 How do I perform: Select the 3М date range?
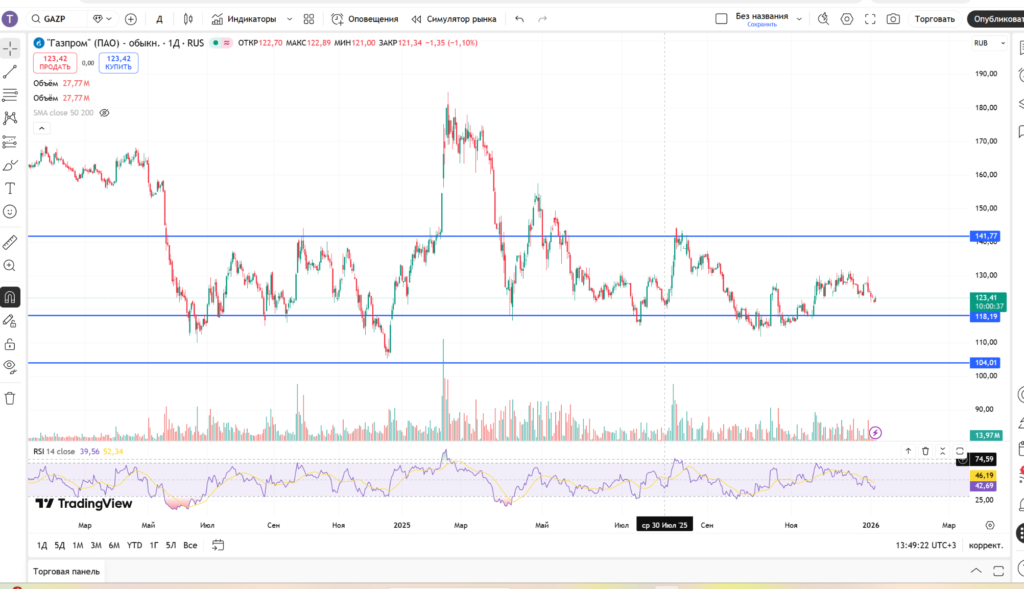(x=96, y=545)
